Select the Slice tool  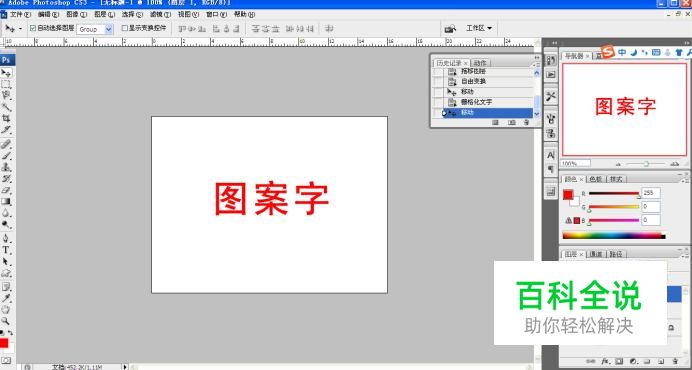pyautogui.click(x=6, y=130)
